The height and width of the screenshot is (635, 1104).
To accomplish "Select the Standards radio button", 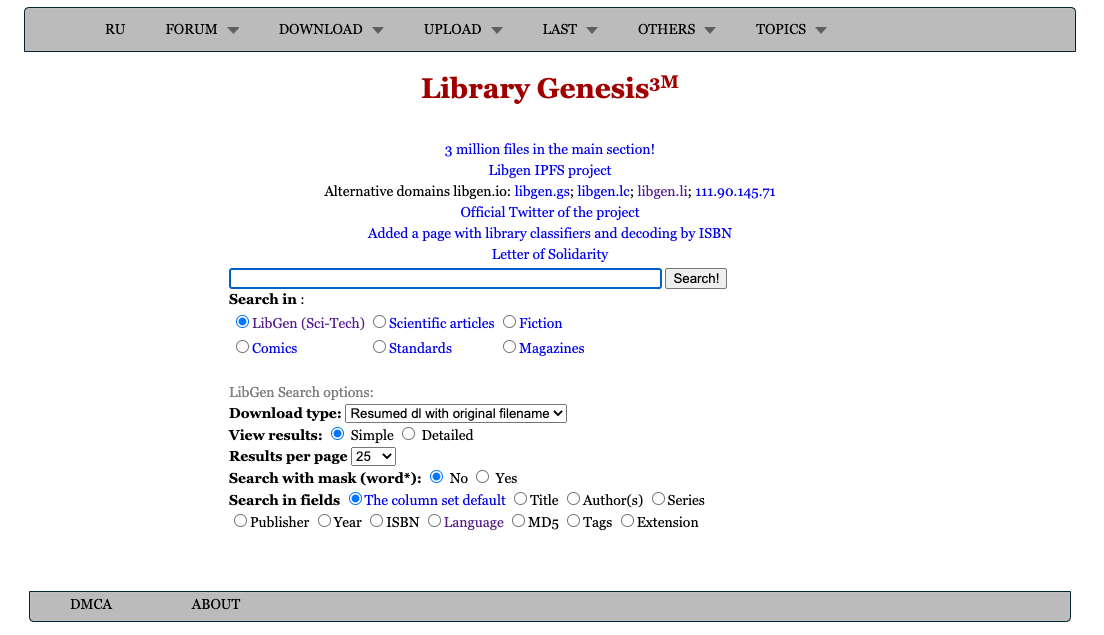I will tap(380, 346).
